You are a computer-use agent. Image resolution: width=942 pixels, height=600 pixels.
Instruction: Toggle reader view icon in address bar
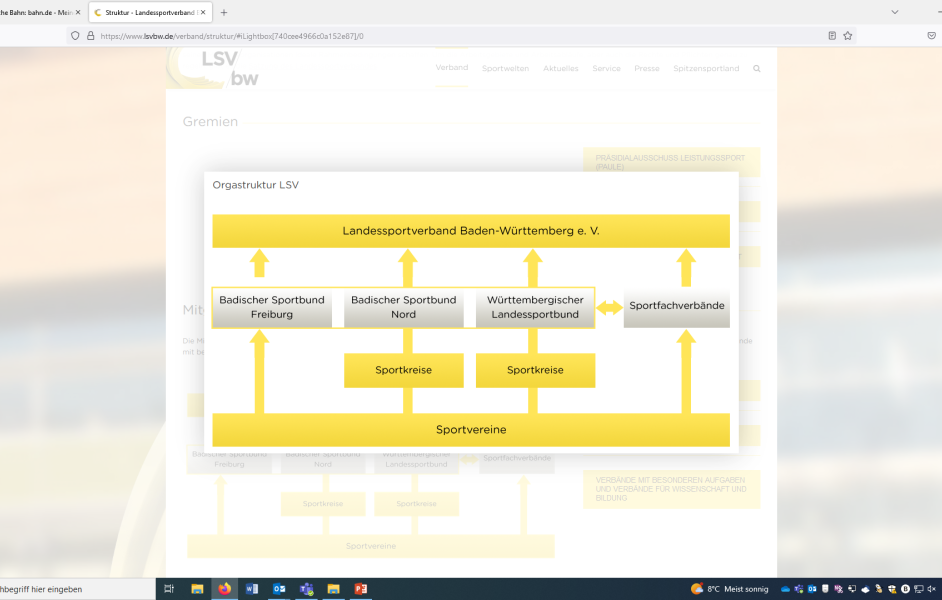click(832, 35)
